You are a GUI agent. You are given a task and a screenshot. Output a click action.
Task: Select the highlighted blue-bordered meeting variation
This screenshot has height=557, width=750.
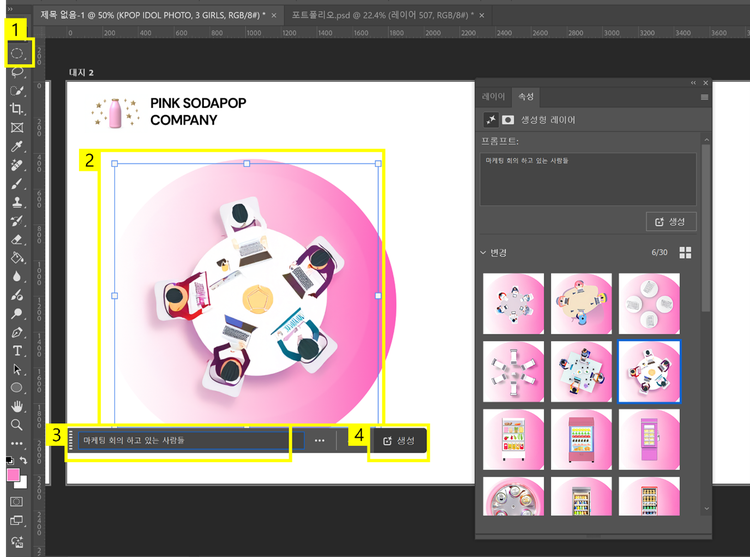tap(649, 371)
